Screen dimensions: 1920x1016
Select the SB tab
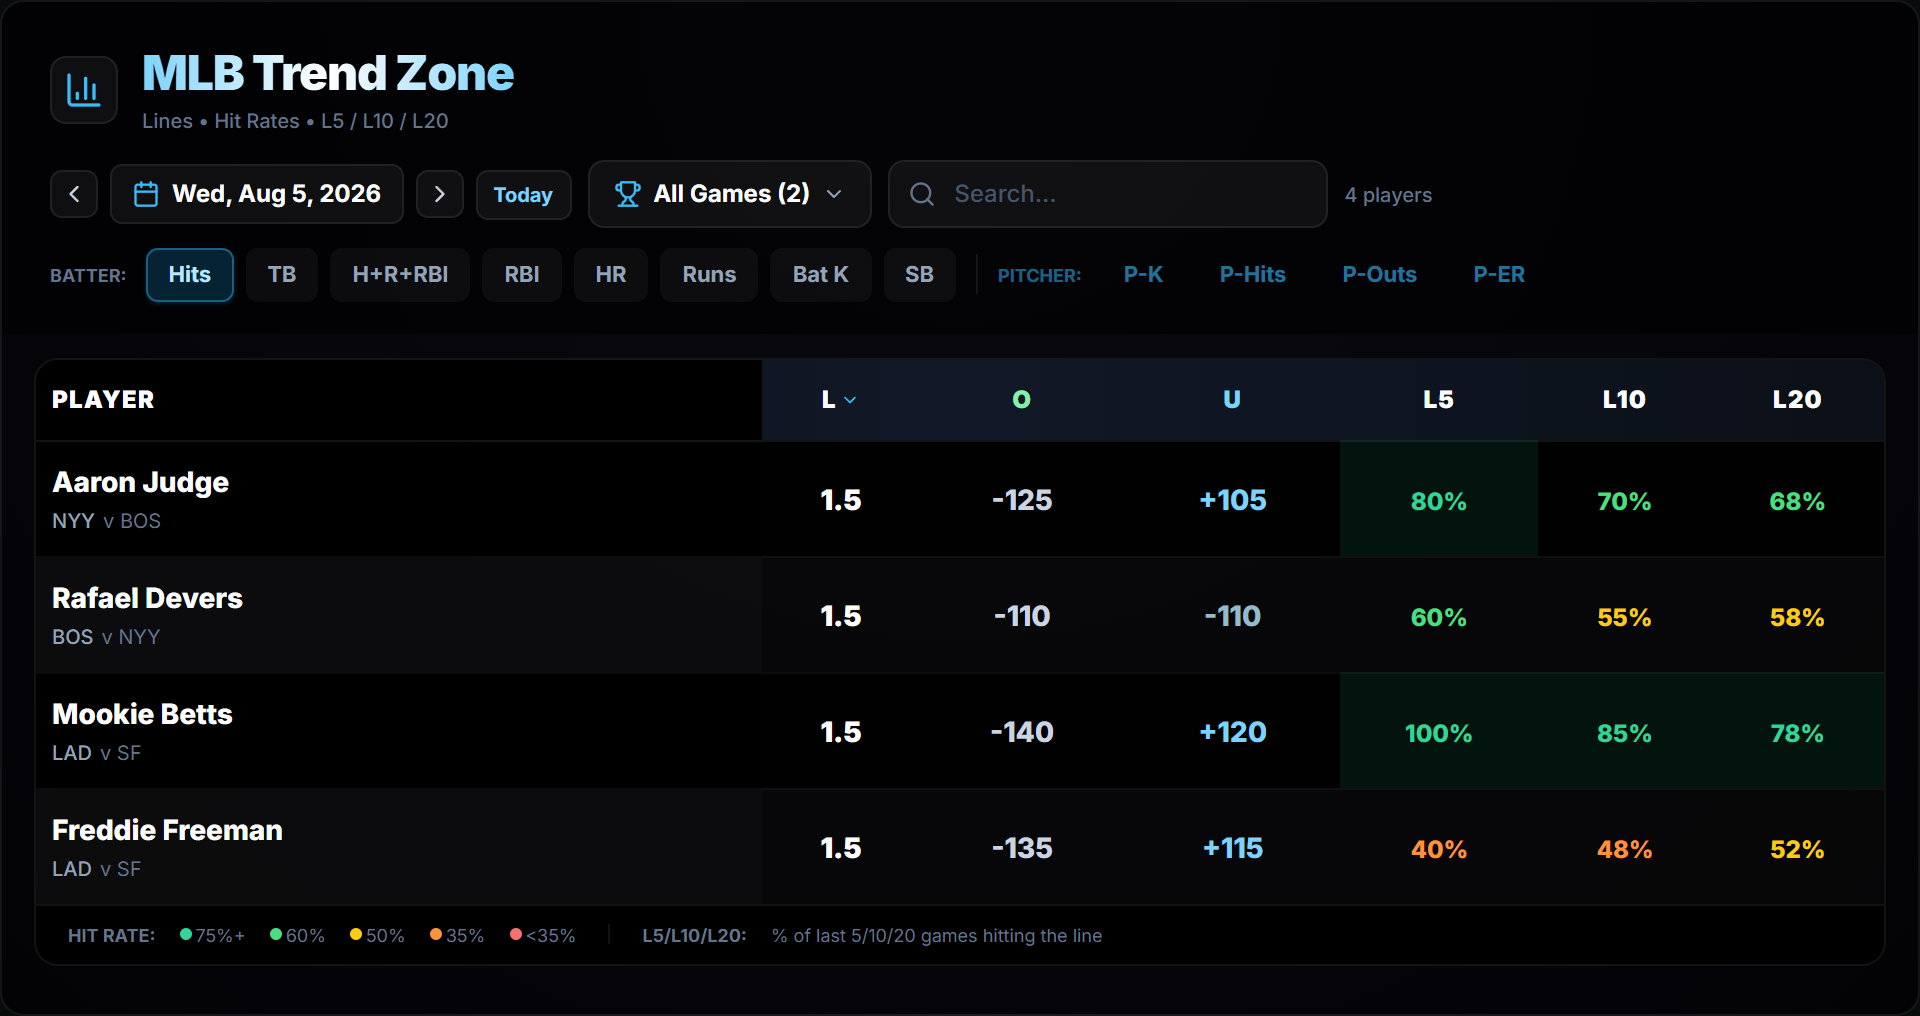(920, 275)
